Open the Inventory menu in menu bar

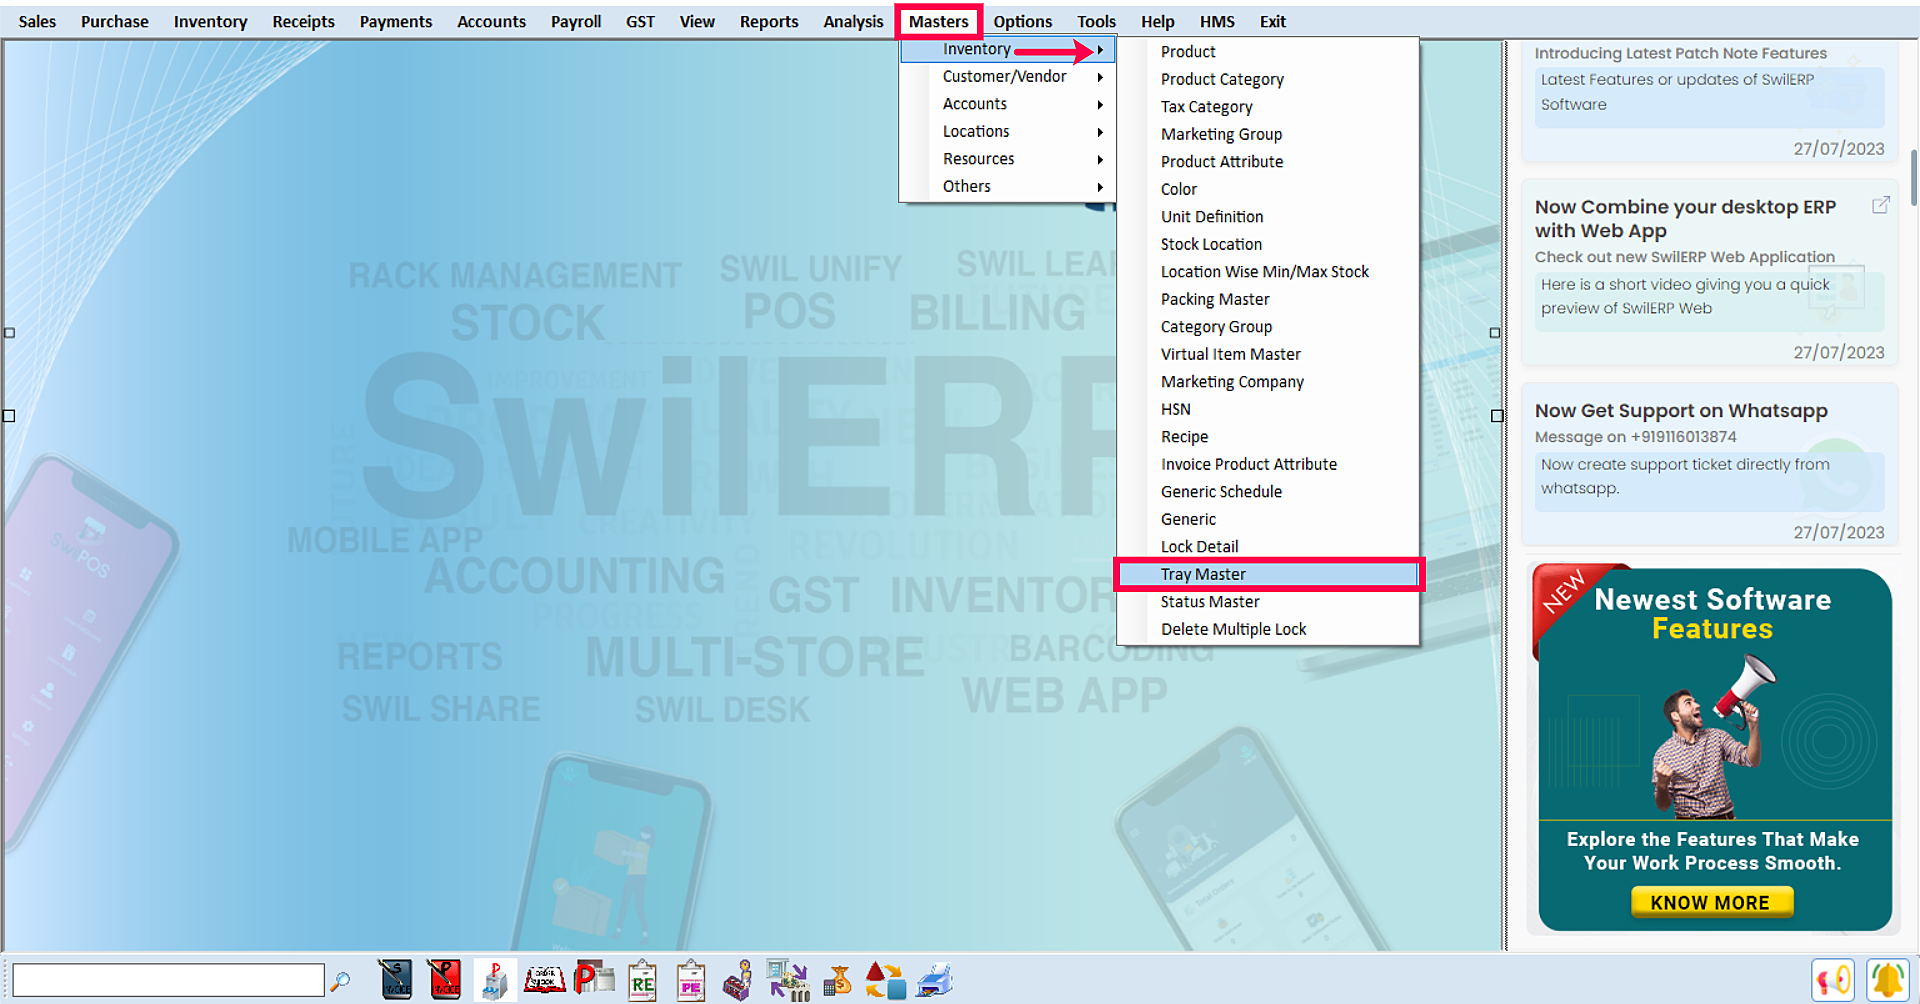point(210,21)
